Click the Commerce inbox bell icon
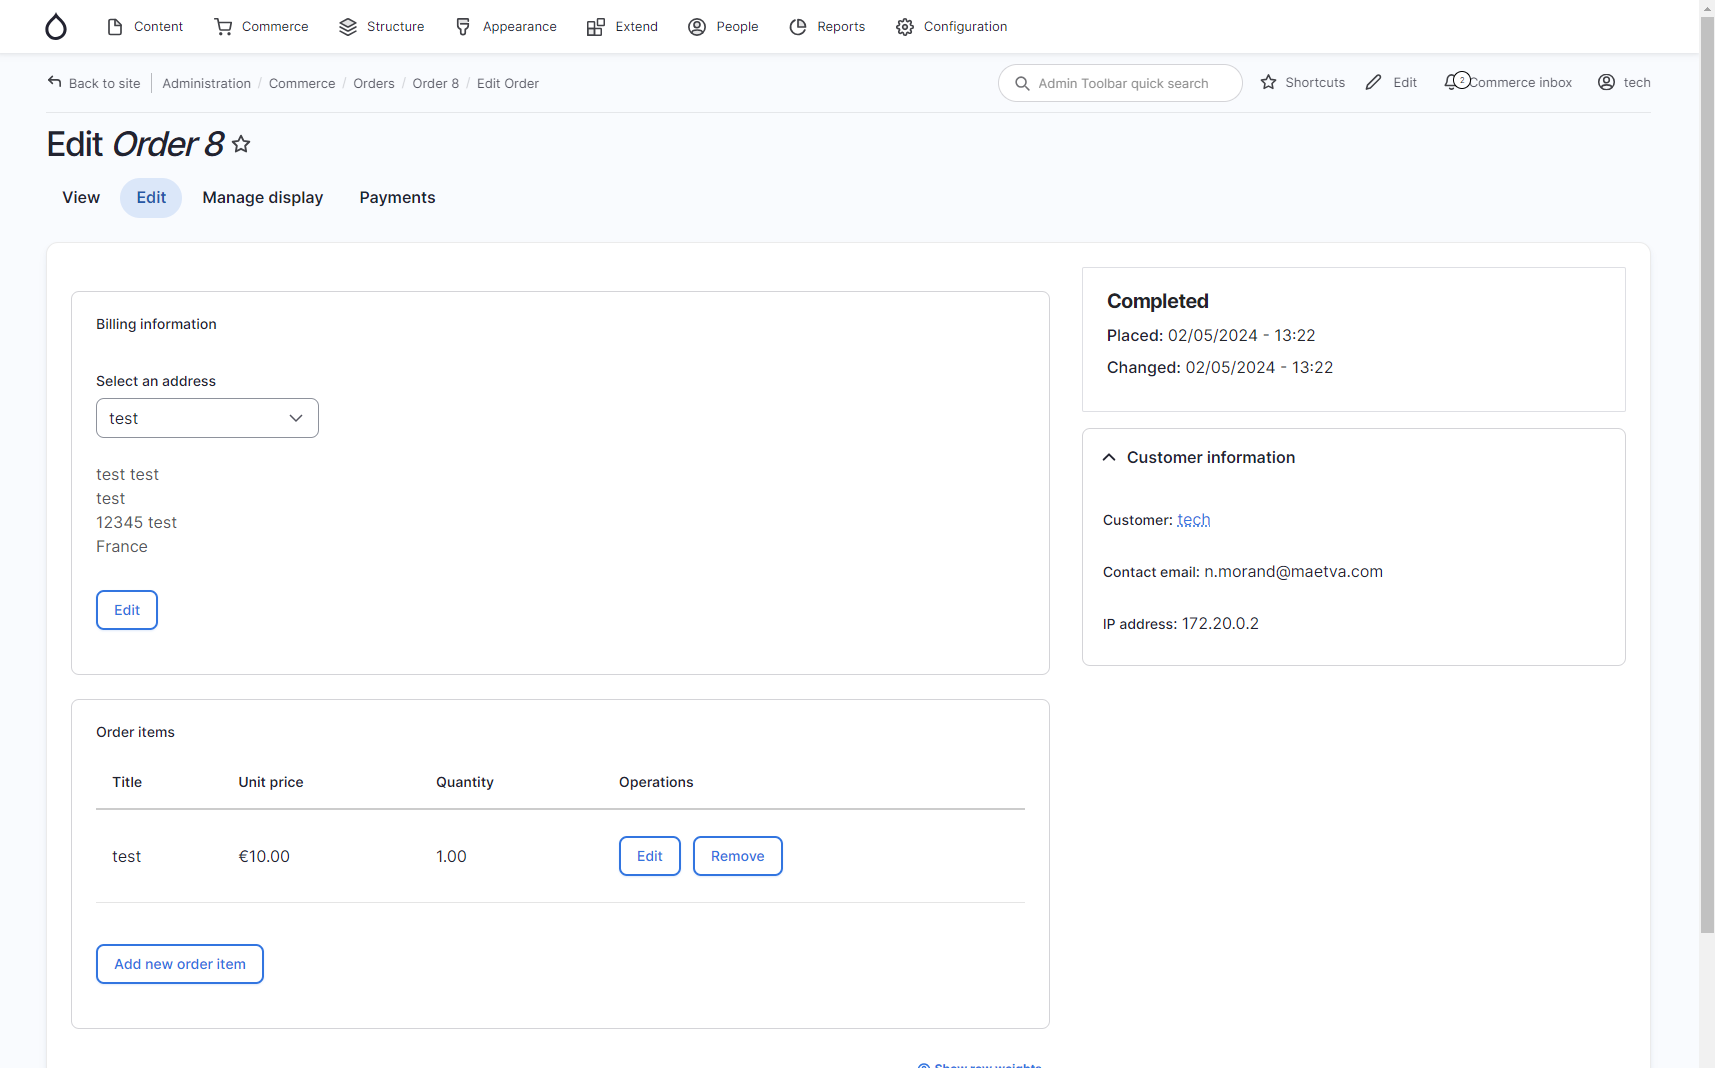 1453,81
